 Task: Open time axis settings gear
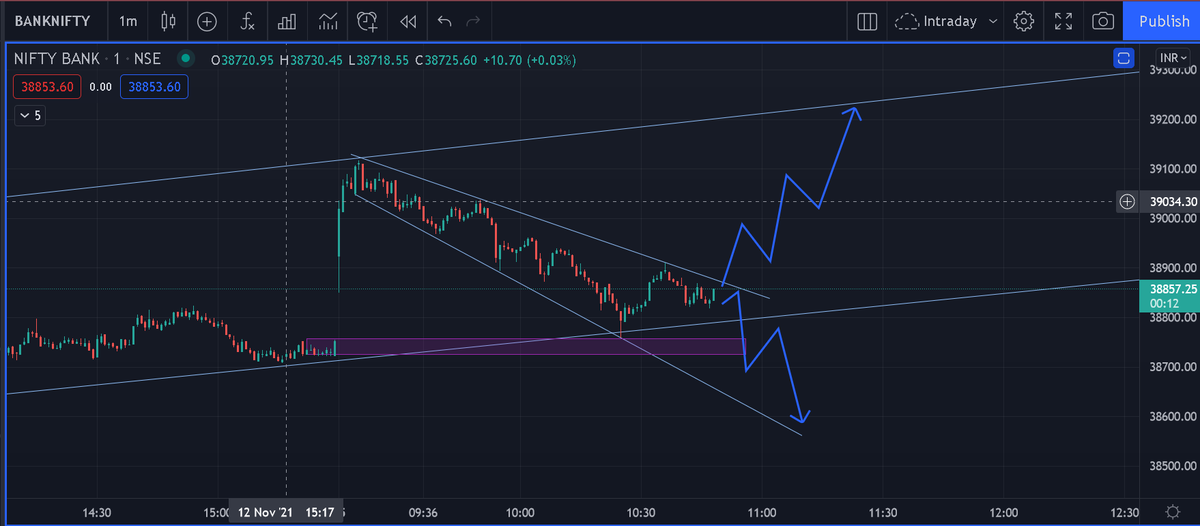(x=1172, y=511)
